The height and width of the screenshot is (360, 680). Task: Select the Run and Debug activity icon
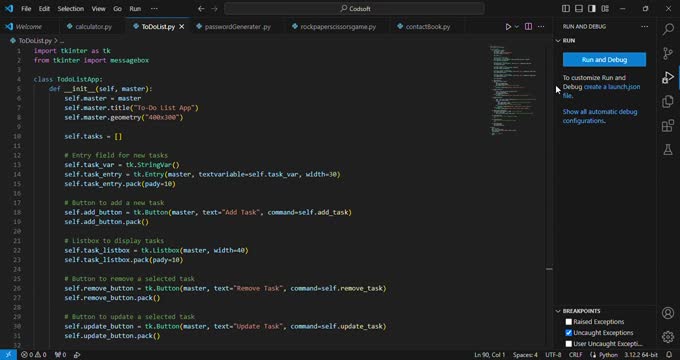coord(668,78)
